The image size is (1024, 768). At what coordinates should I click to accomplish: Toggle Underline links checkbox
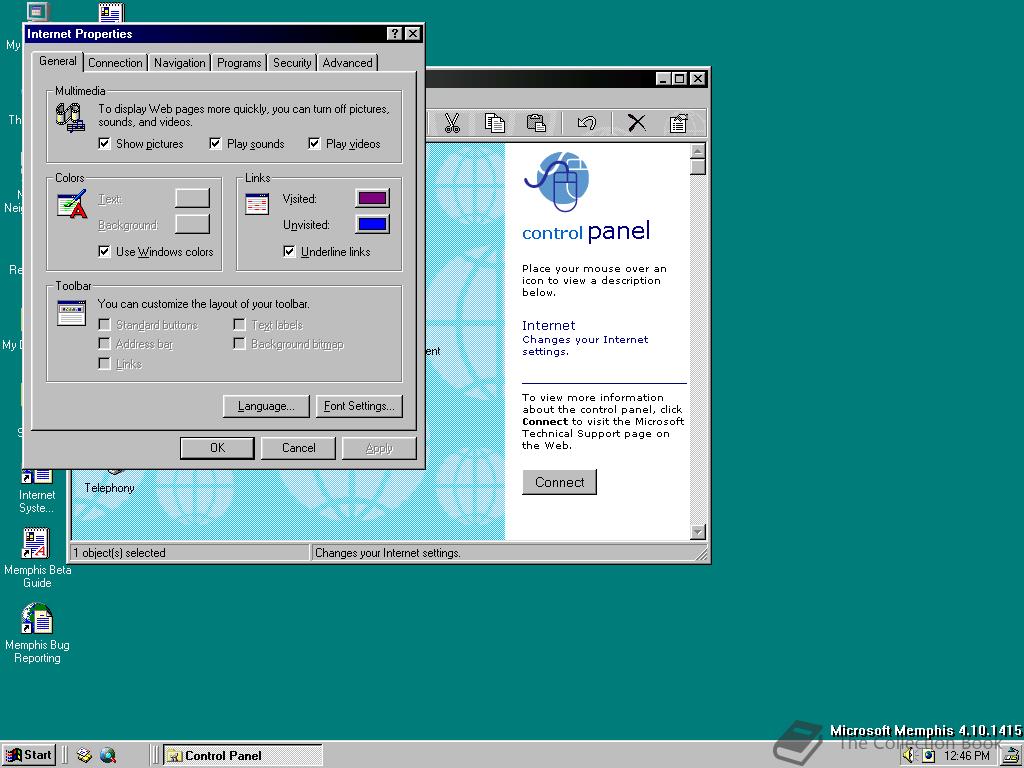(289, 251)
